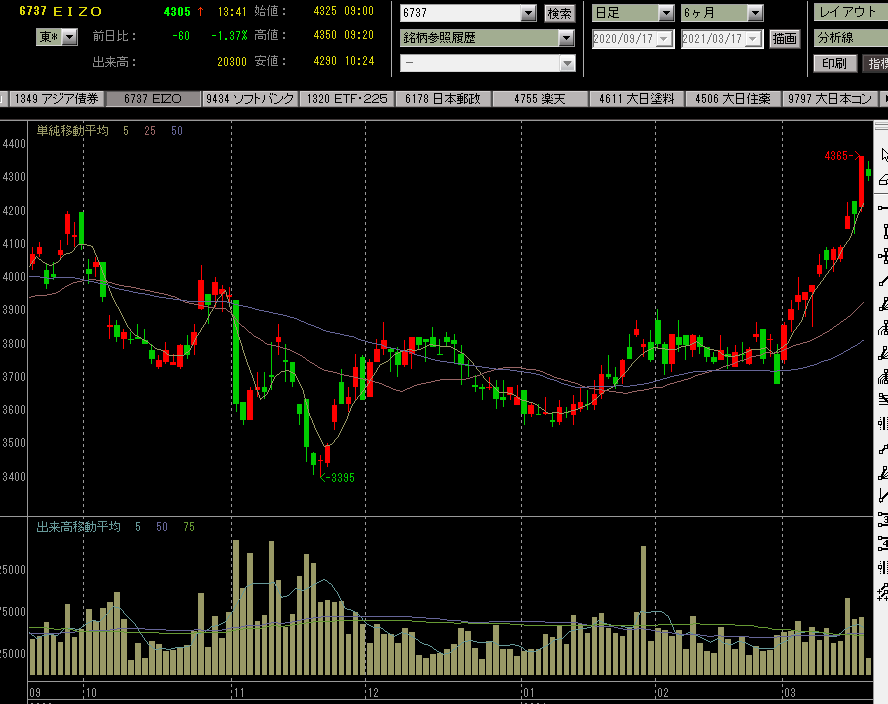Screen dimensions: 888x704
Task: Open the 日足 chart interval dropdown
Action: [666, 14]
